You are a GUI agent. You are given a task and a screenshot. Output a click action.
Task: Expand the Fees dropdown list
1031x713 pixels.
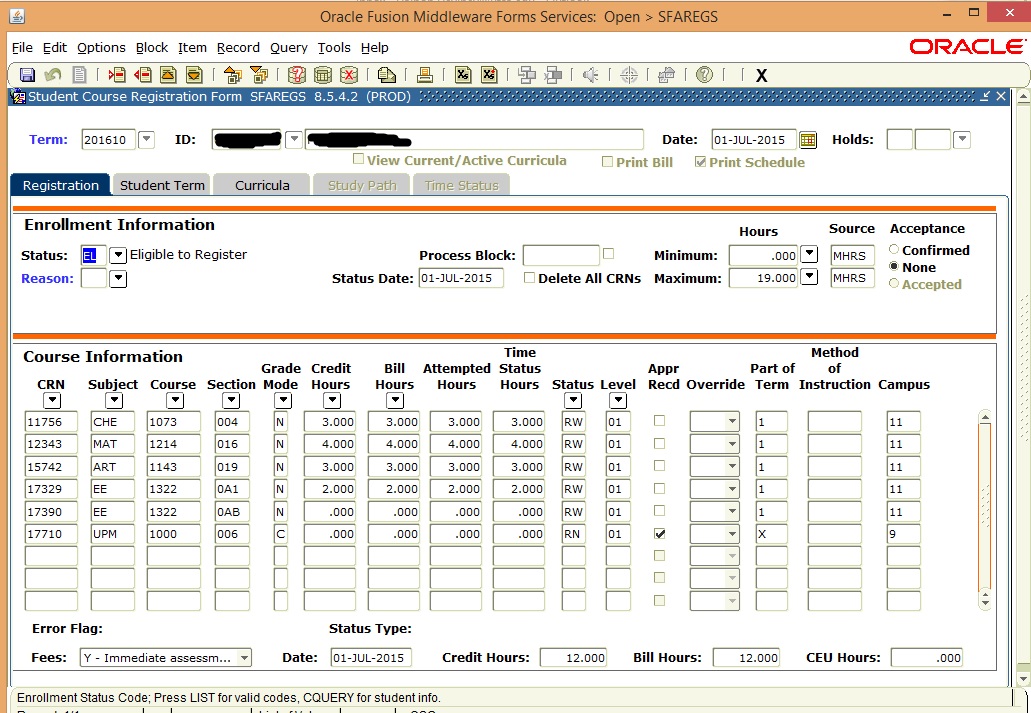click(x=244, y=657)
